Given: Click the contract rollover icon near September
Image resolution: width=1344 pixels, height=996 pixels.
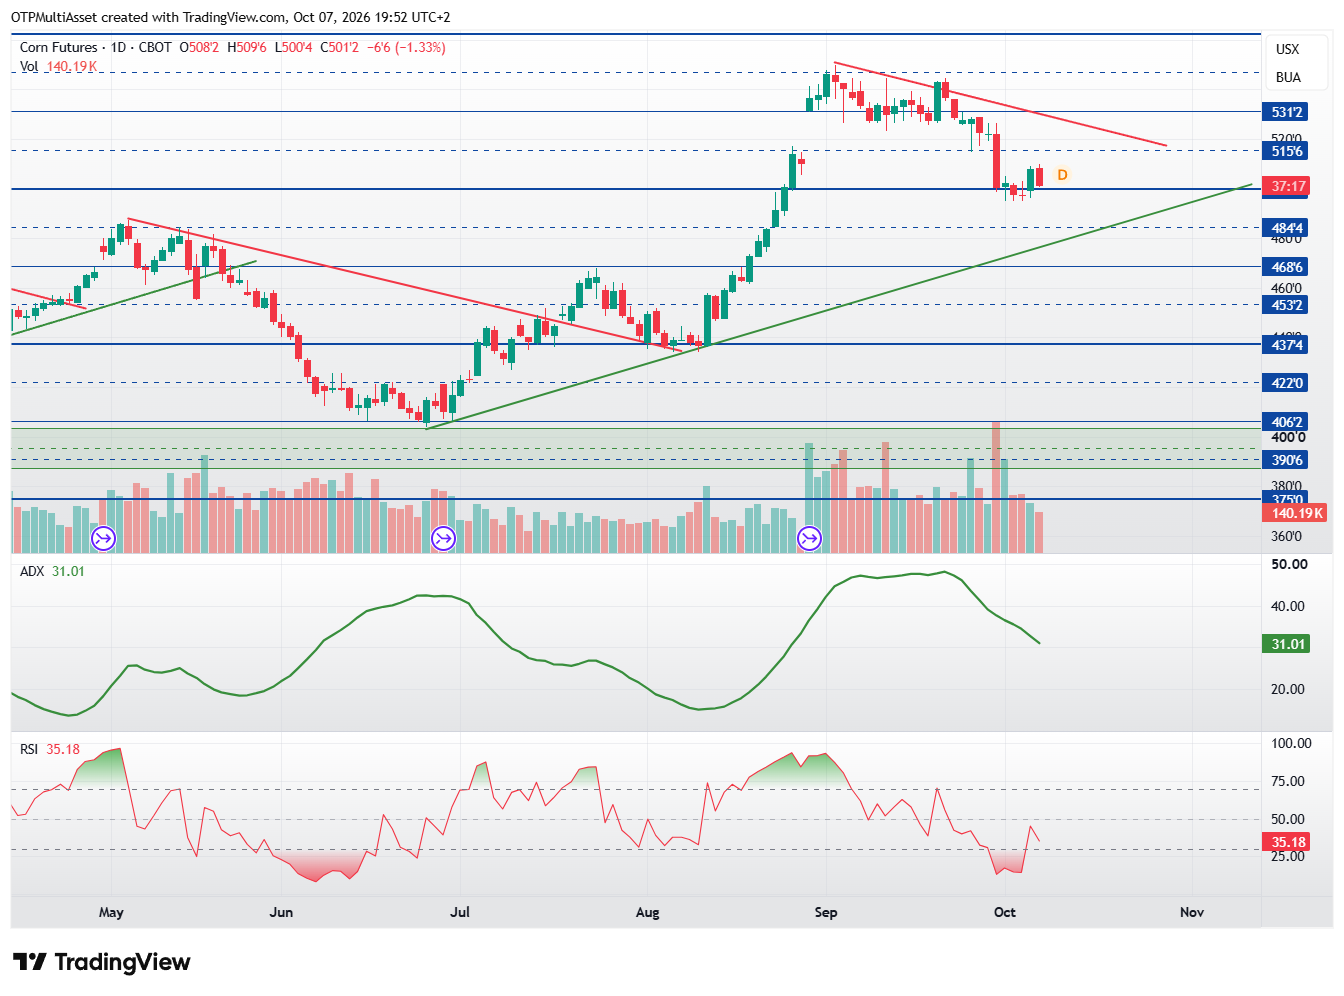Looking at the screenshot, I should point(809,539).
